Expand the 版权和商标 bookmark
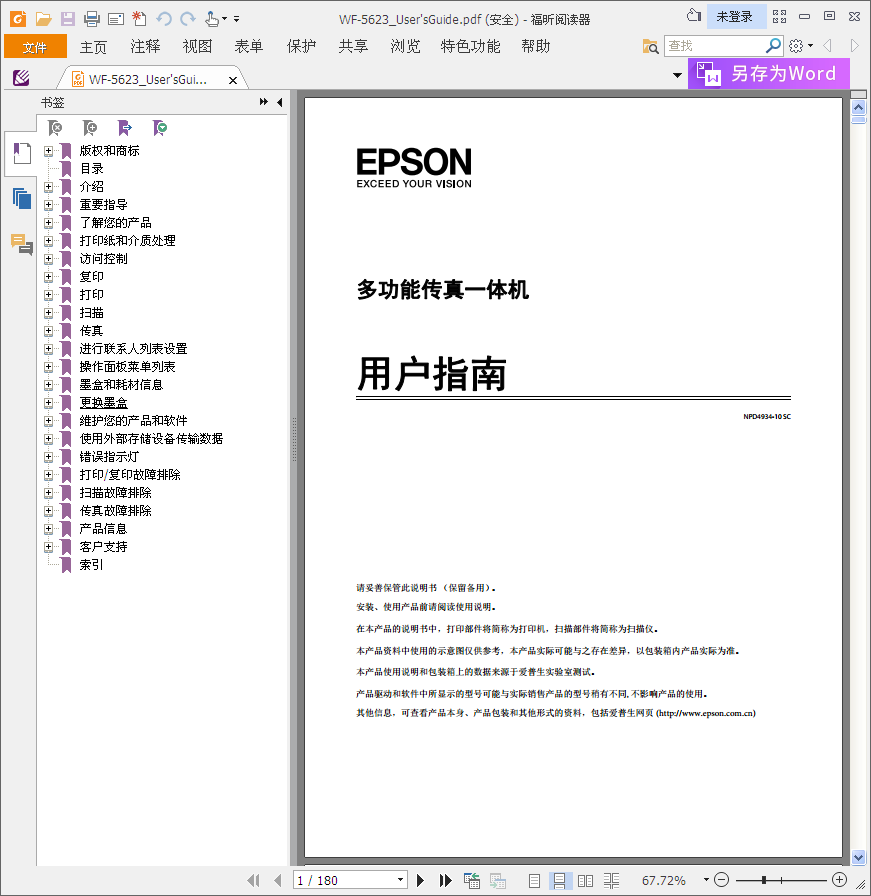This screenshot has width=871, height=896. [49, 151]
